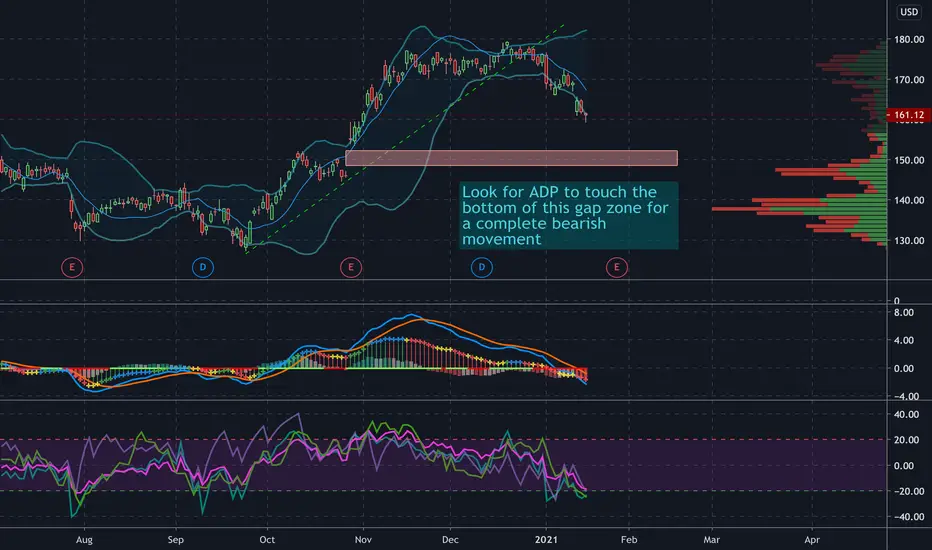The height and width of the screenshot is (550, 932).
Task: Select the green dashed trendline drawing
Action: (404, 139)
